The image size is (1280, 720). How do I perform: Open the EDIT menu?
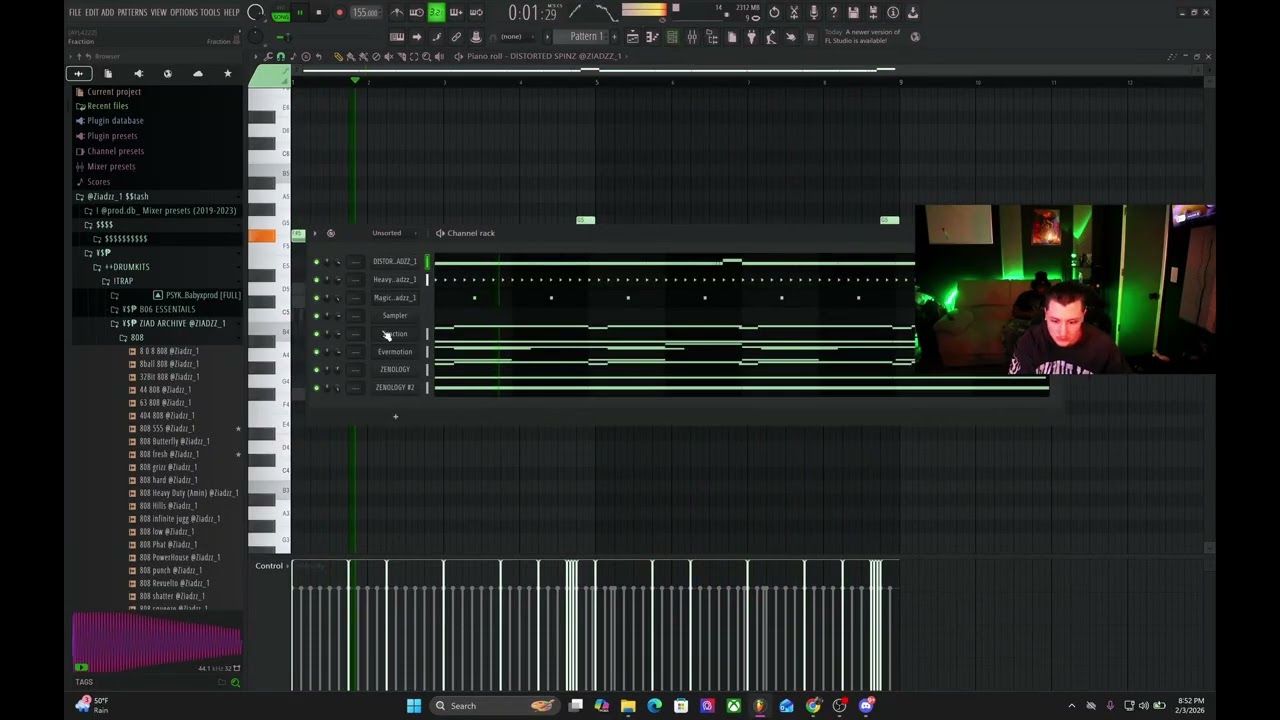pos(91,13)
